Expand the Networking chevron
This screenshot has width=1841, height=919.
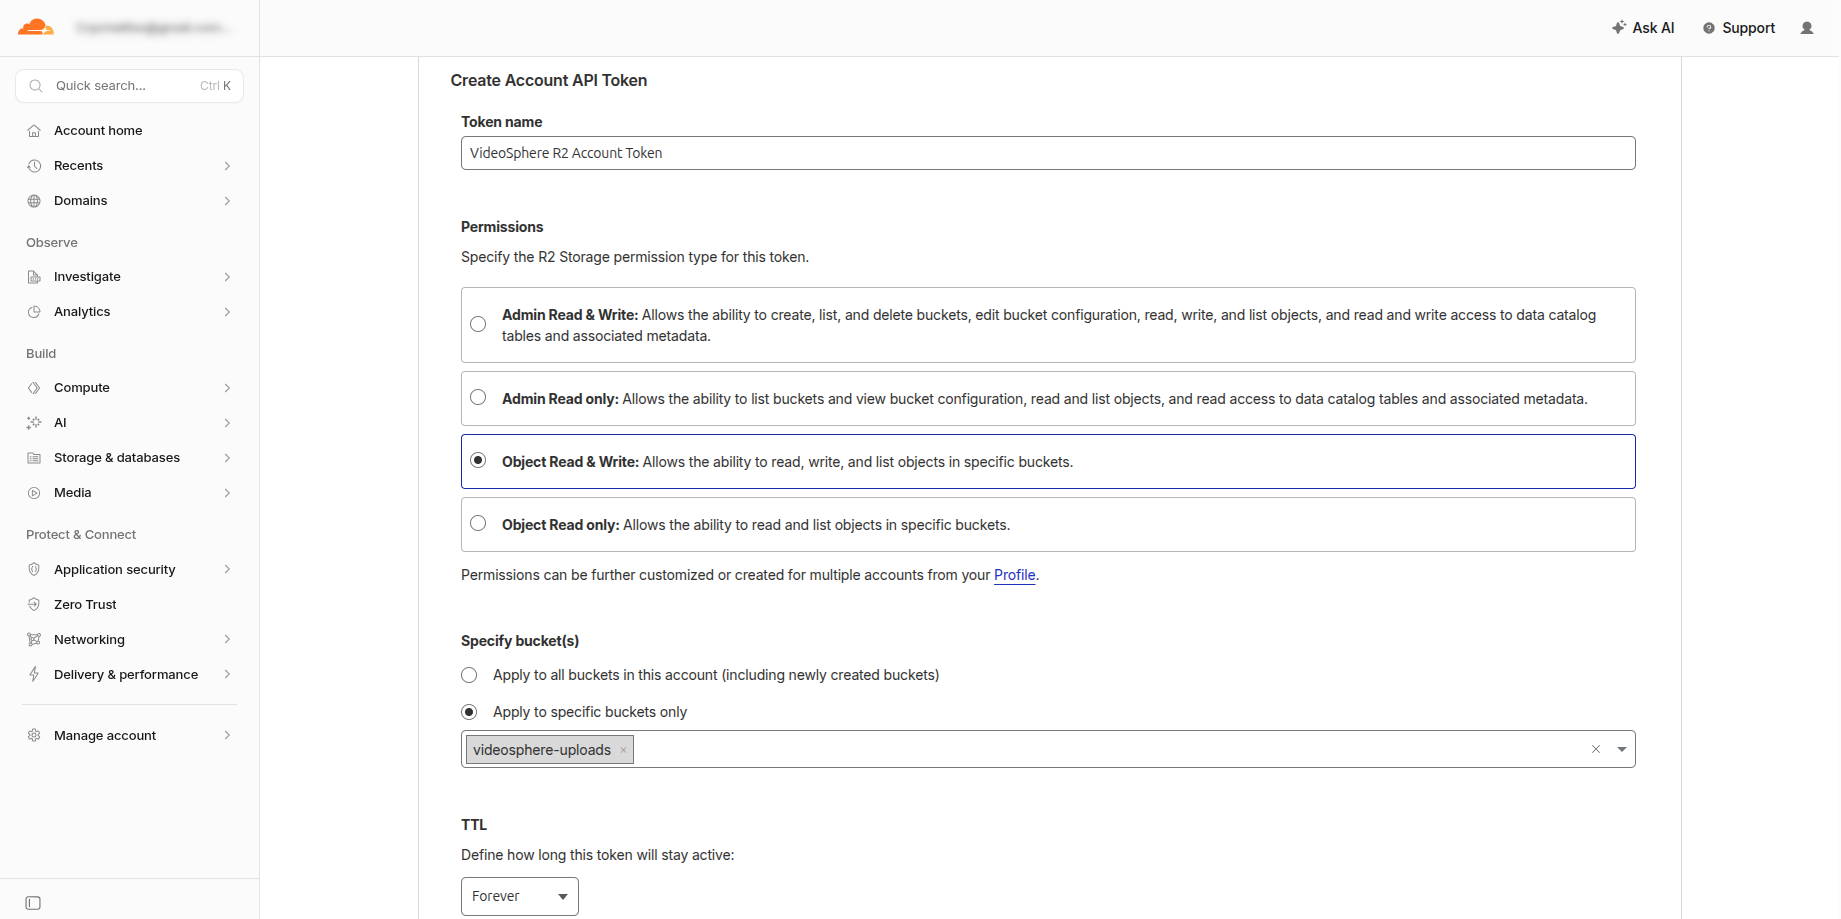(x=227, y=639)
